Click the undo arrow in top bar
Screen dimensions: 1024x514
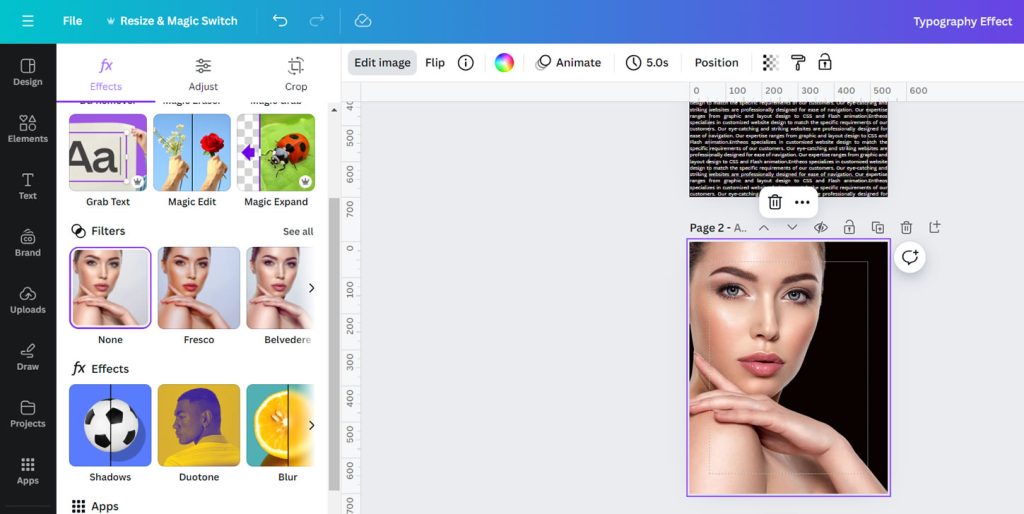[280, 21]
